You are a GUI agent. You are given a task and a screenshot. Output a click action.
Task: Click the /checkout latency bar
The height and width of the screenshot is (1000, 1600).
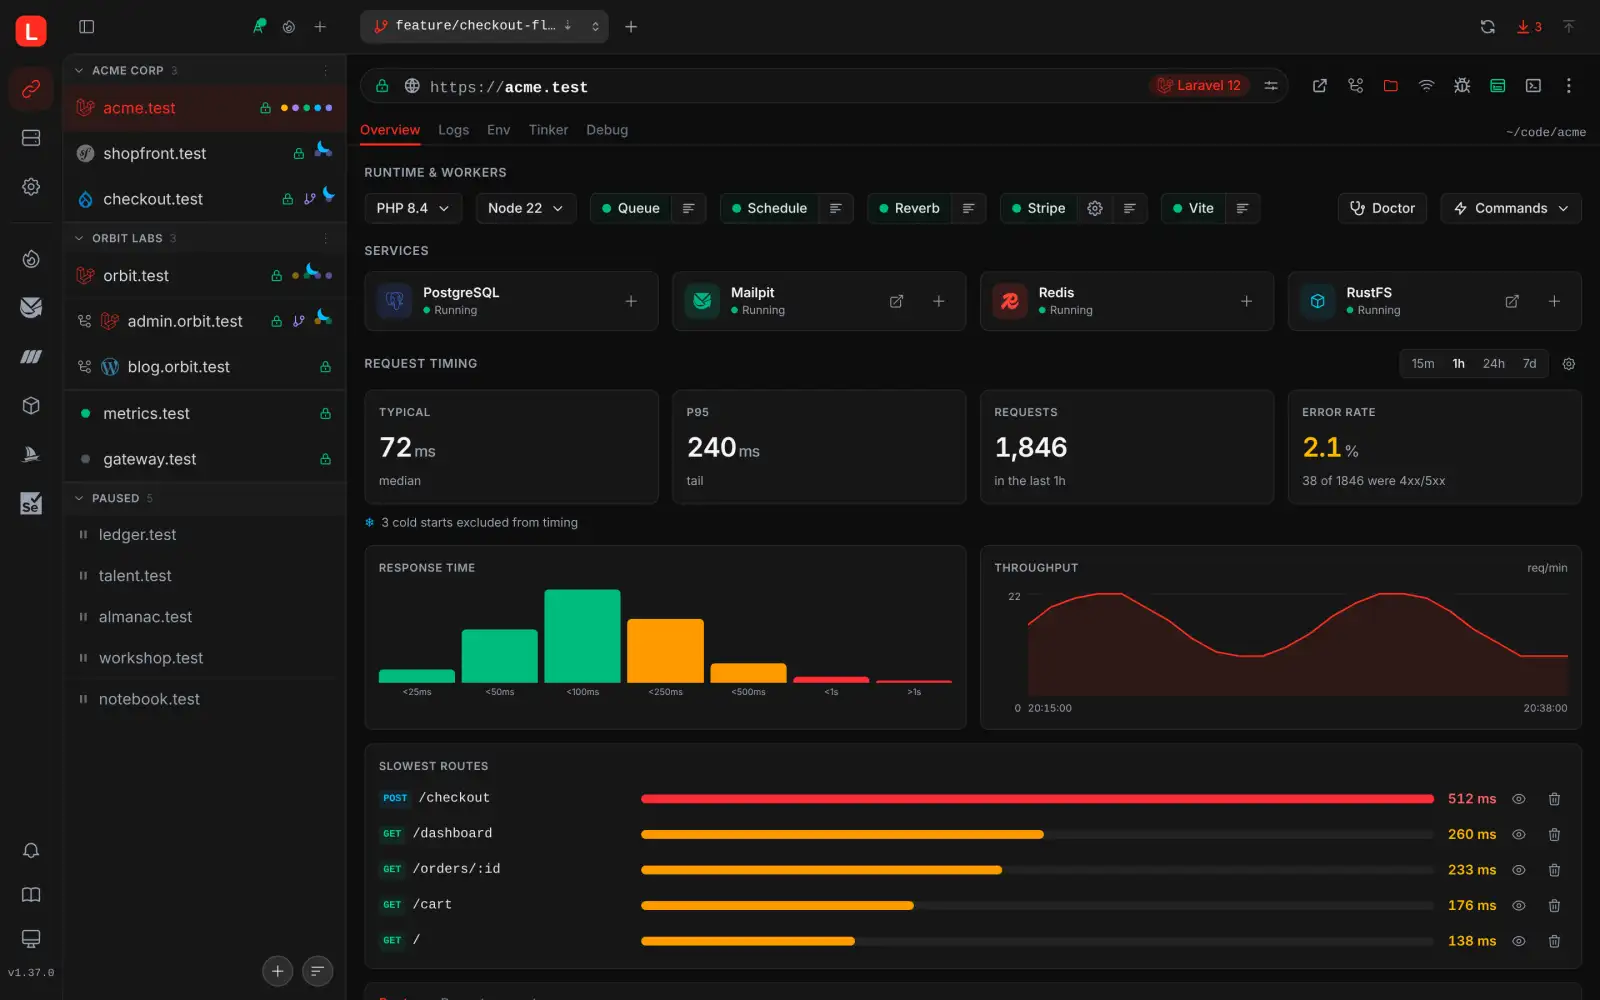click(1037, 799)
